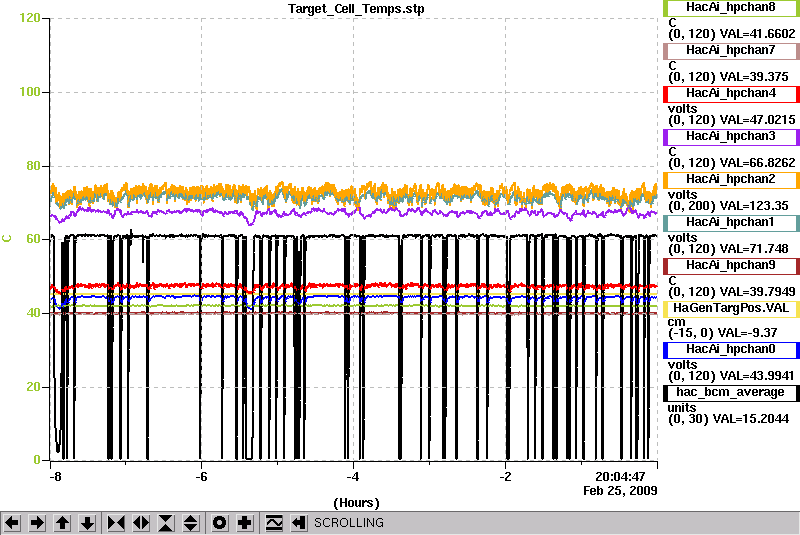Image resolution: width=800 pixels, height=535 pixels.
Task: Click the return-to-scrolling arrow icon
Action: tap(299, 523)
